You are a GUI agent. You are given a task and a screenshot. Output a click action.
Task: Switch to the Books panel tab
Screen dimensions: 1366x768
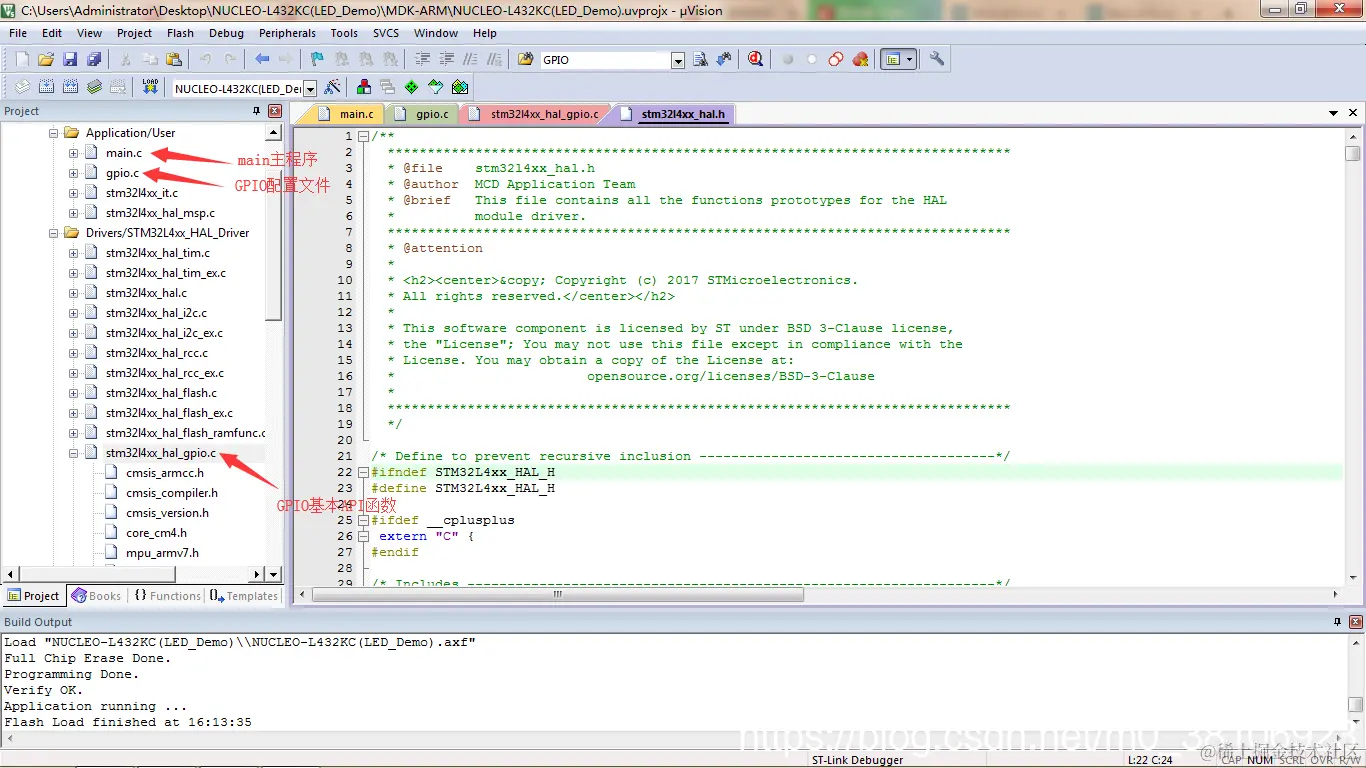(96, 596)
